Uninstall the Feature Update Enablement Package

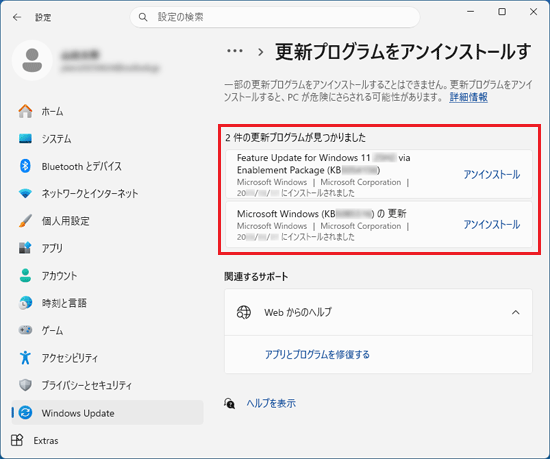(491, 174)
